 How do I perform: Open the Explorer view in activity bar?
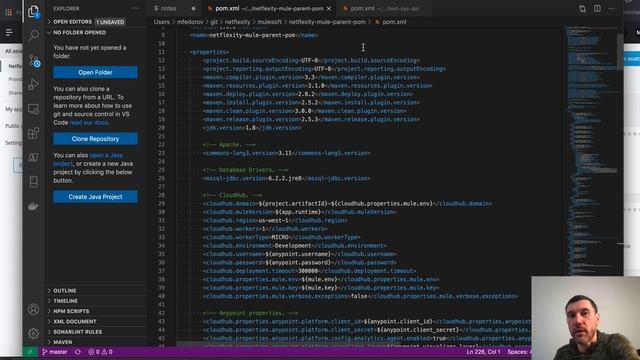tap(33, 11)
